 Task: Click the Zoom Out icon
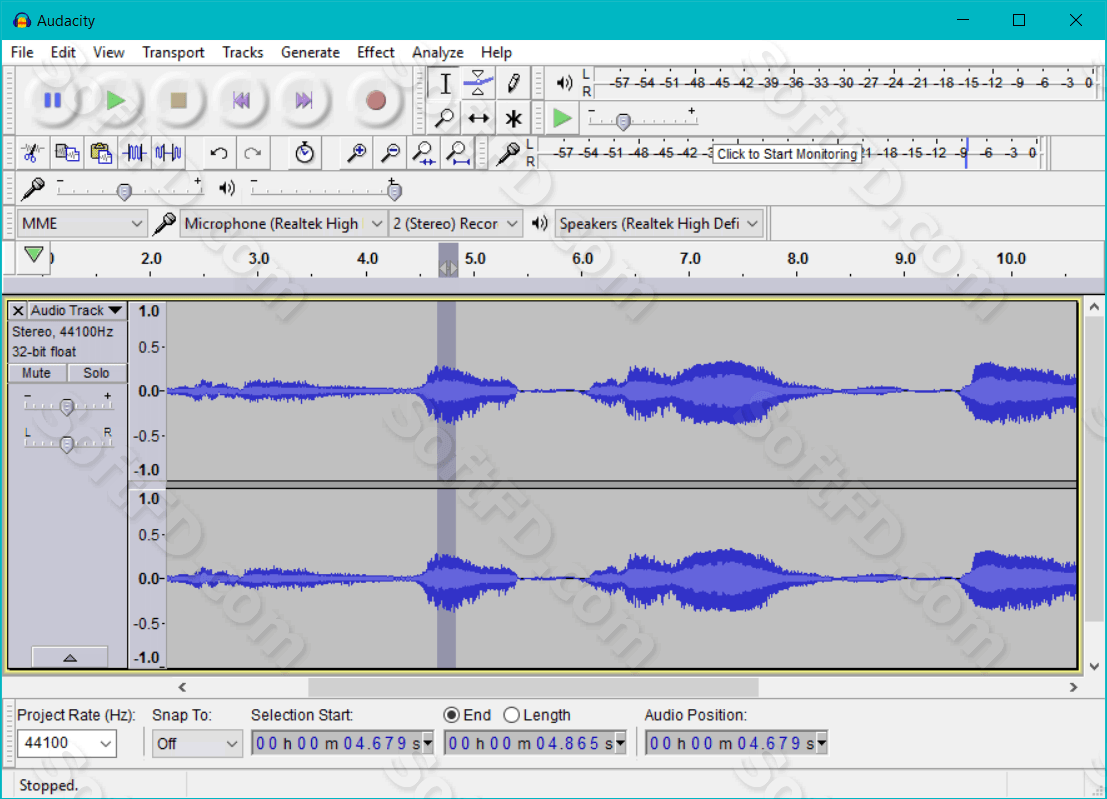[390, 152]
